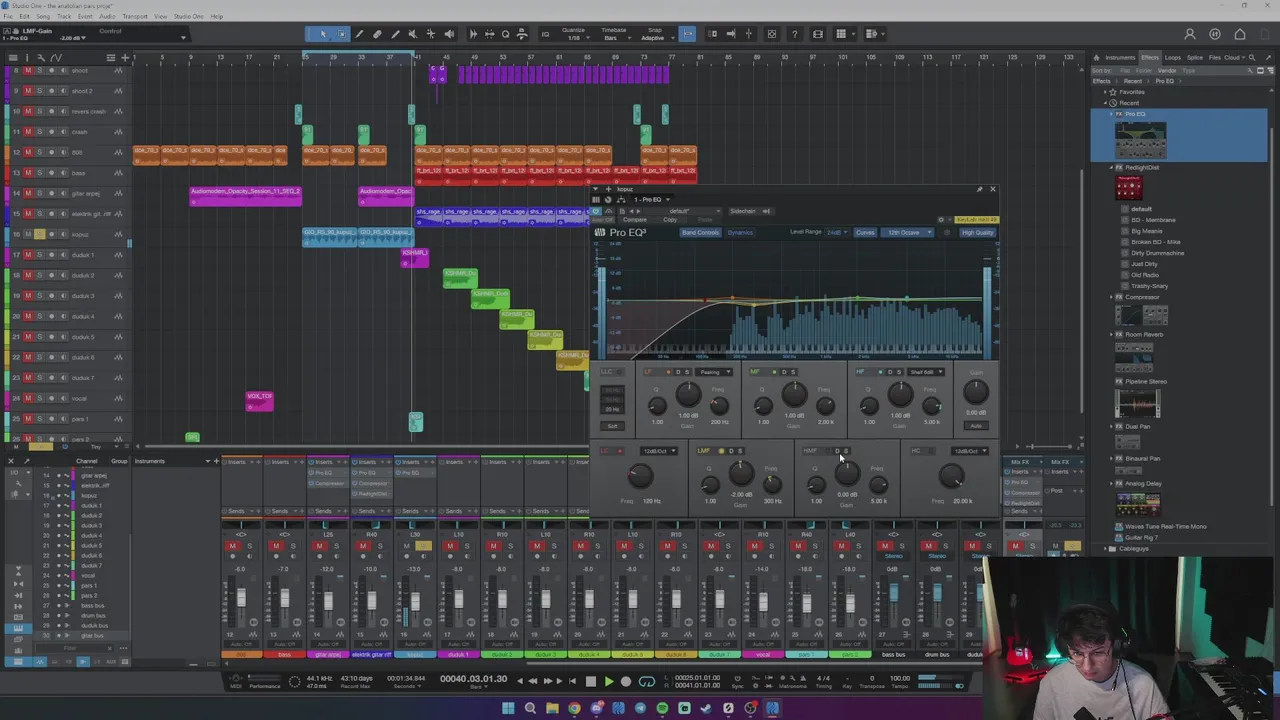The image size is (1280, 720).
Task: Click the Rewind transport button
Action: [x=532, y=681]
